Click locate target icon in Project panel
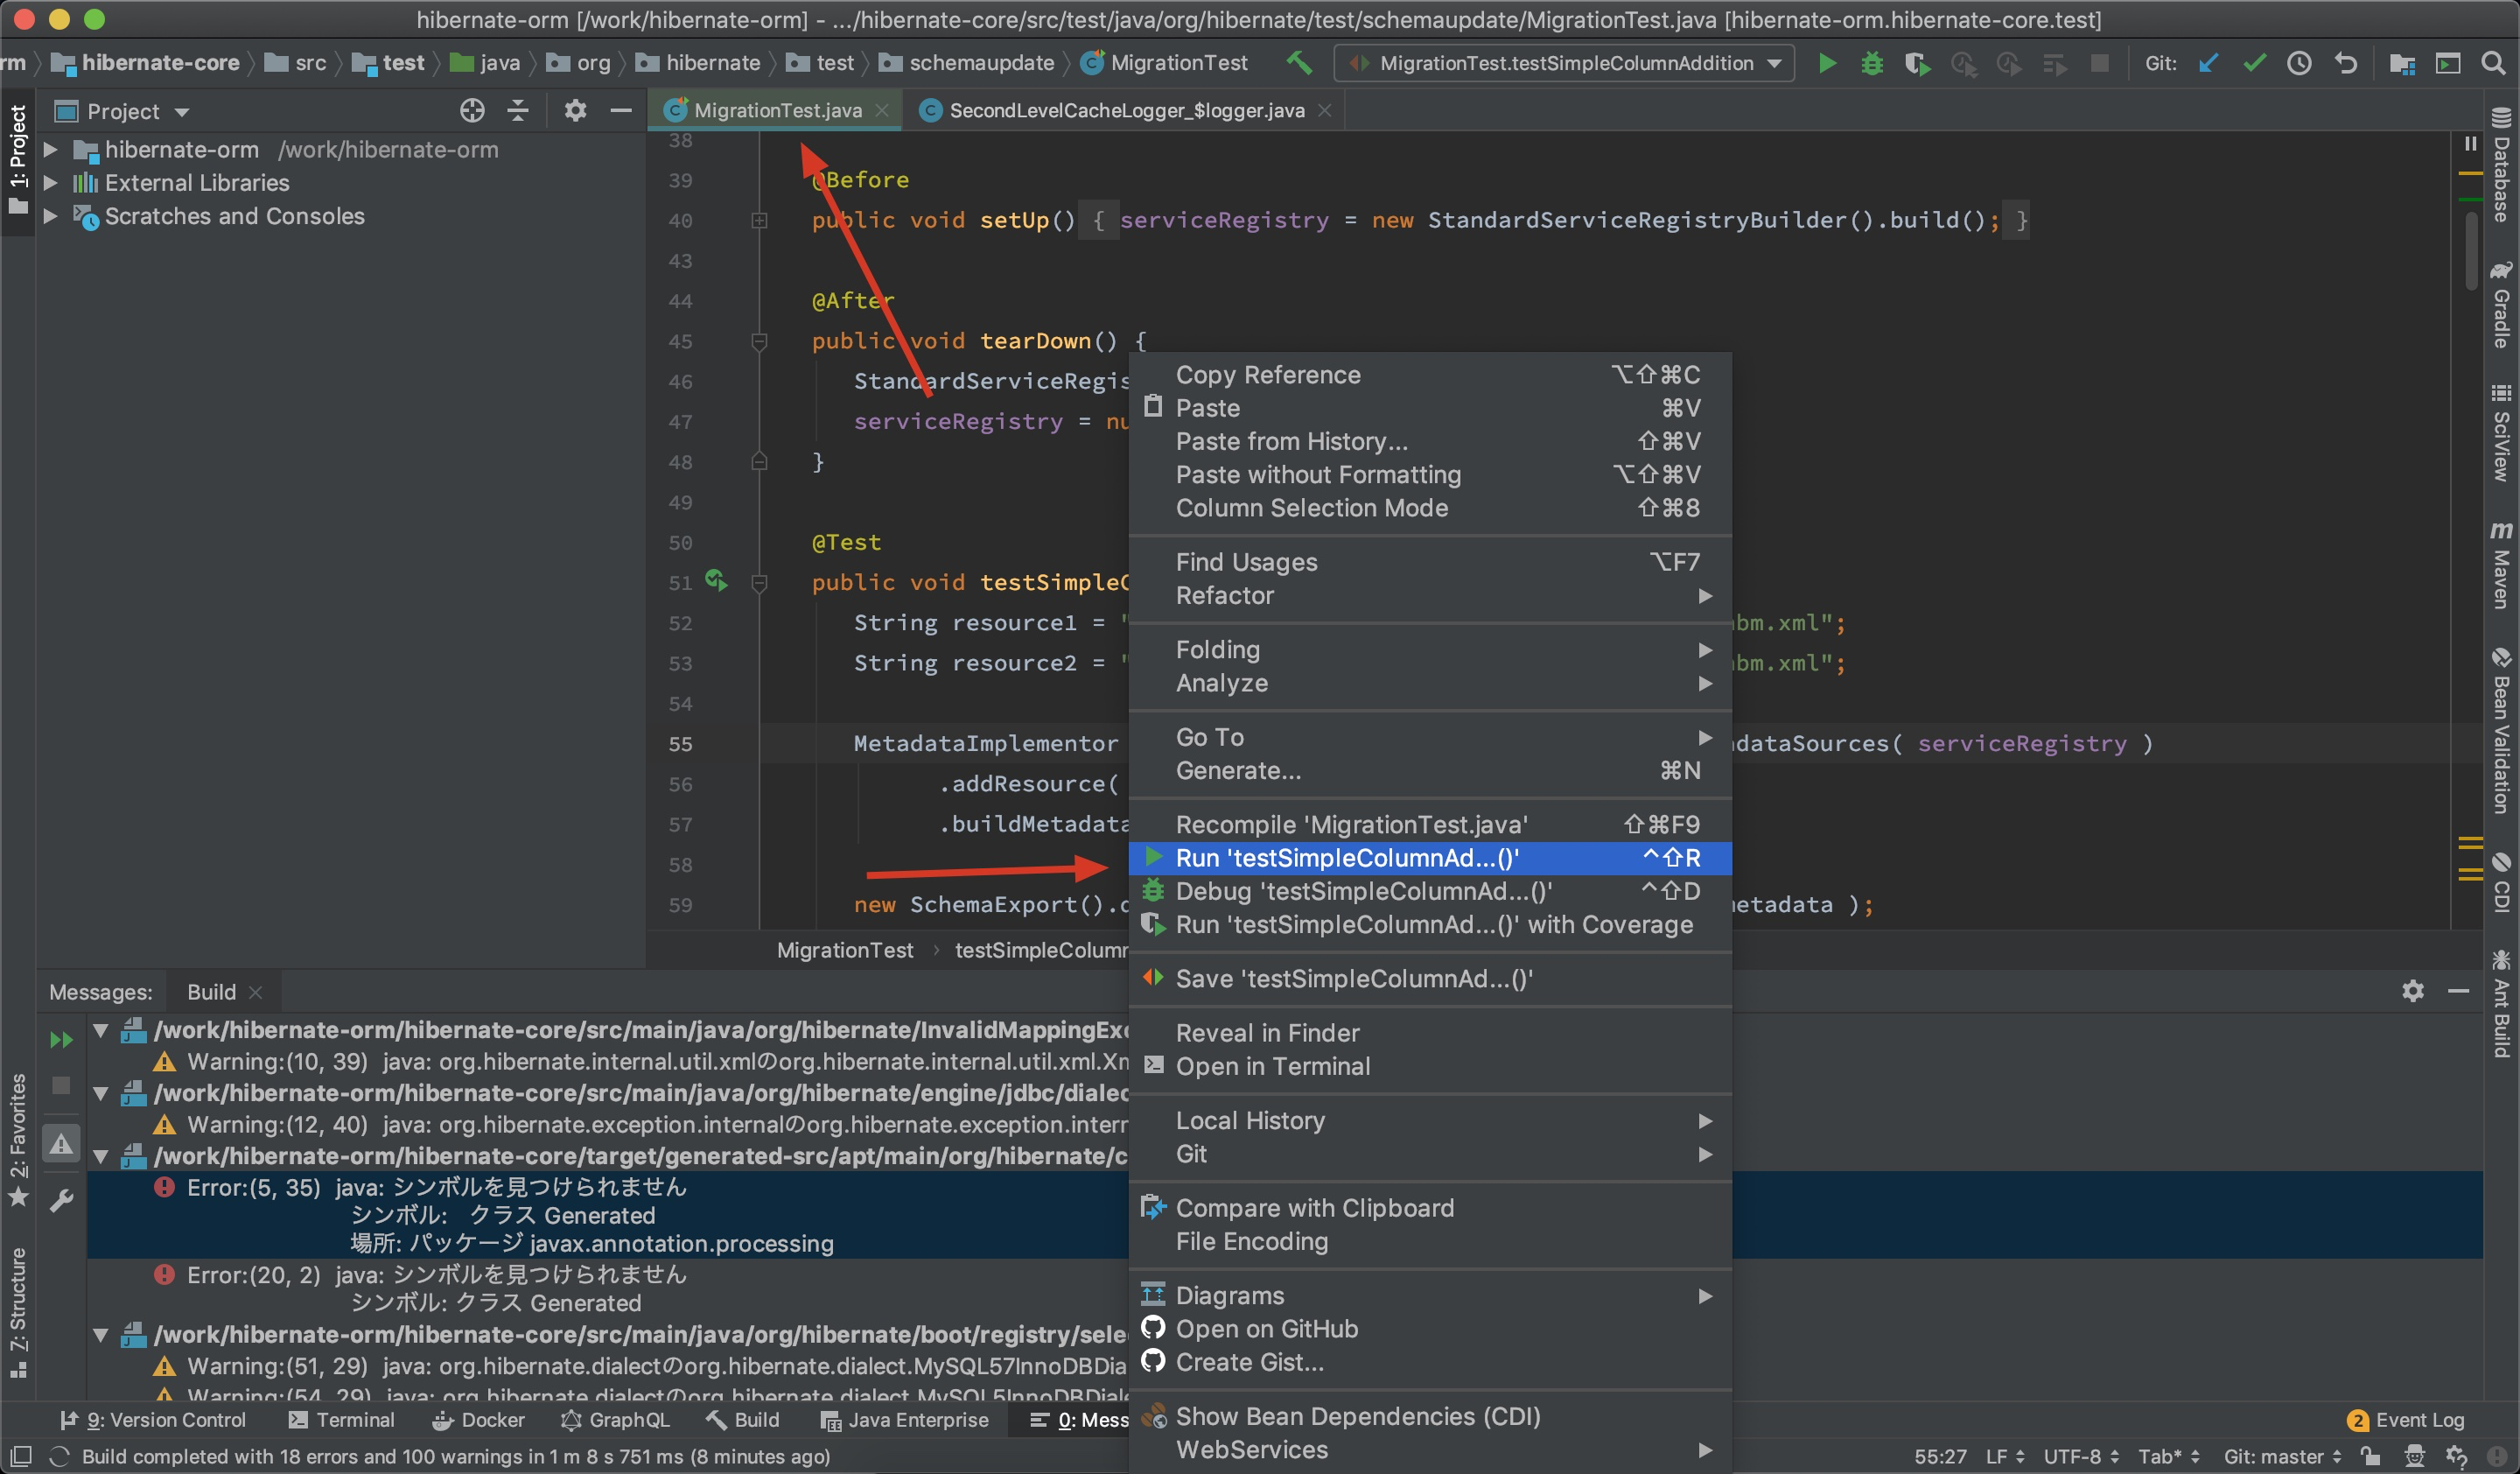 point(472,111)
